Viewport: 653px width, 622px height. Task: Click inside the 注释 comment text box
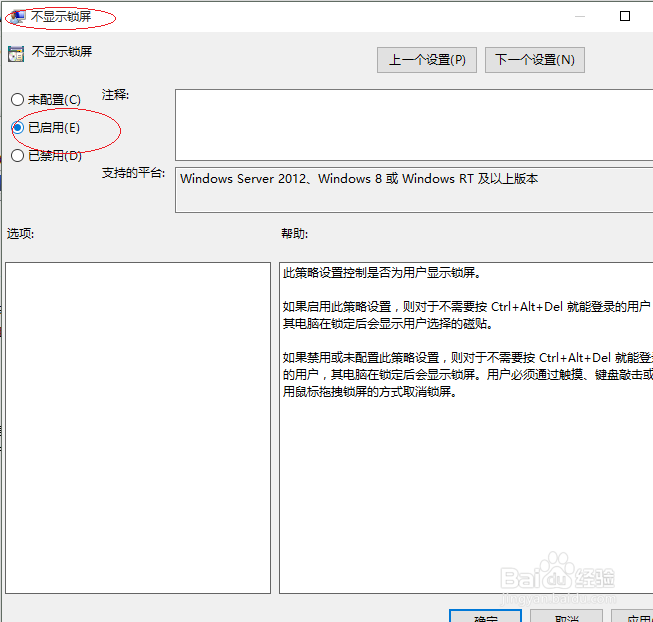click(414, 124)
